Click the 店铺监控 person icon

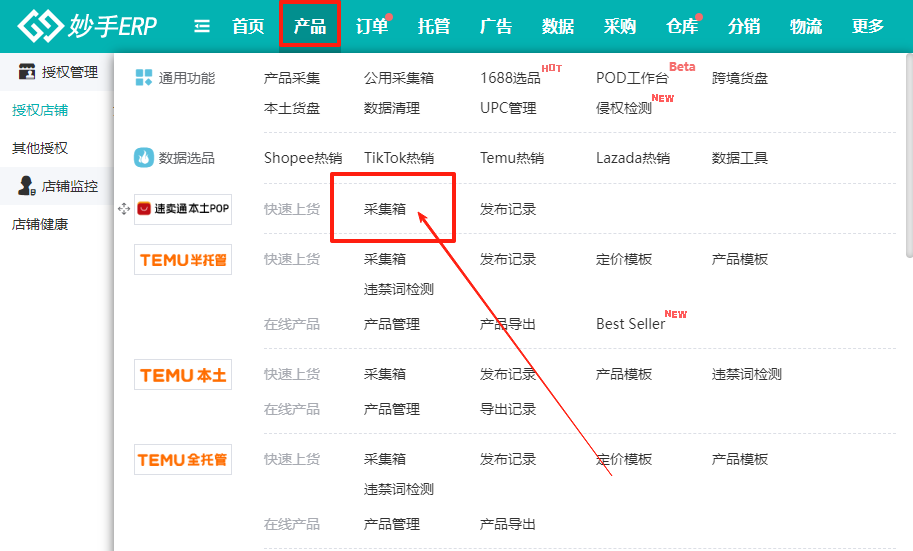click(x=27, y=186)
